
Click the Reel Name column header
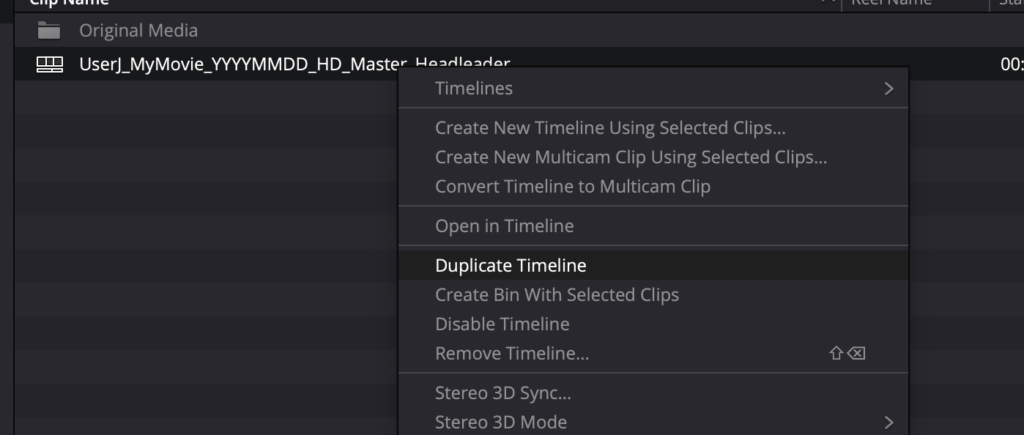pyautogui.click(x=891, y=3)
